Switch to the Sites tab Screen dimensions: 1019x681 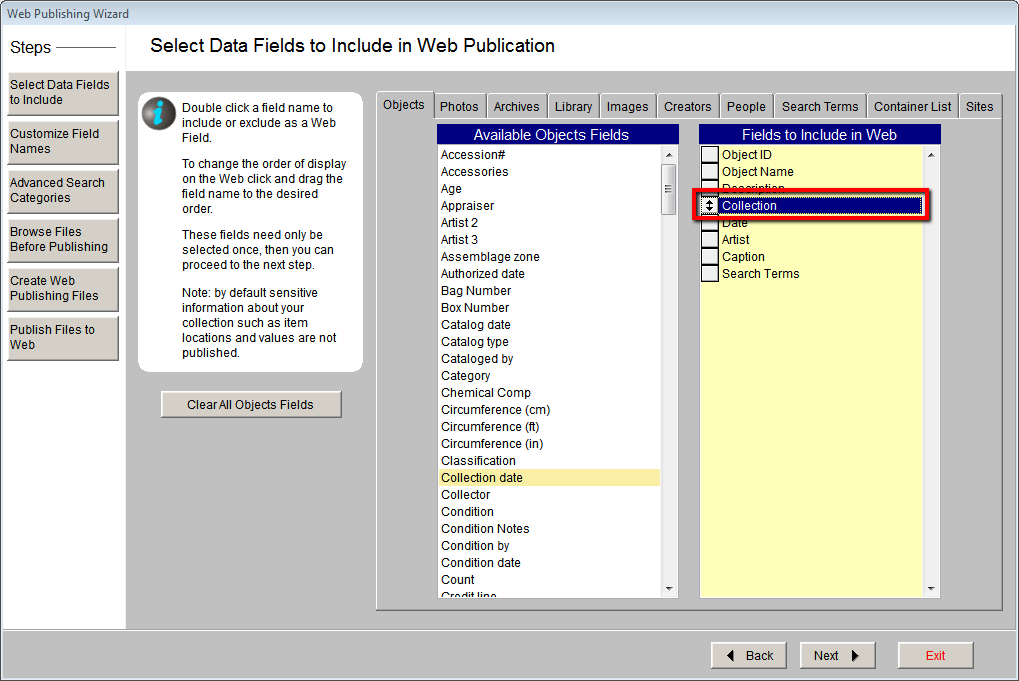(979, 107)
